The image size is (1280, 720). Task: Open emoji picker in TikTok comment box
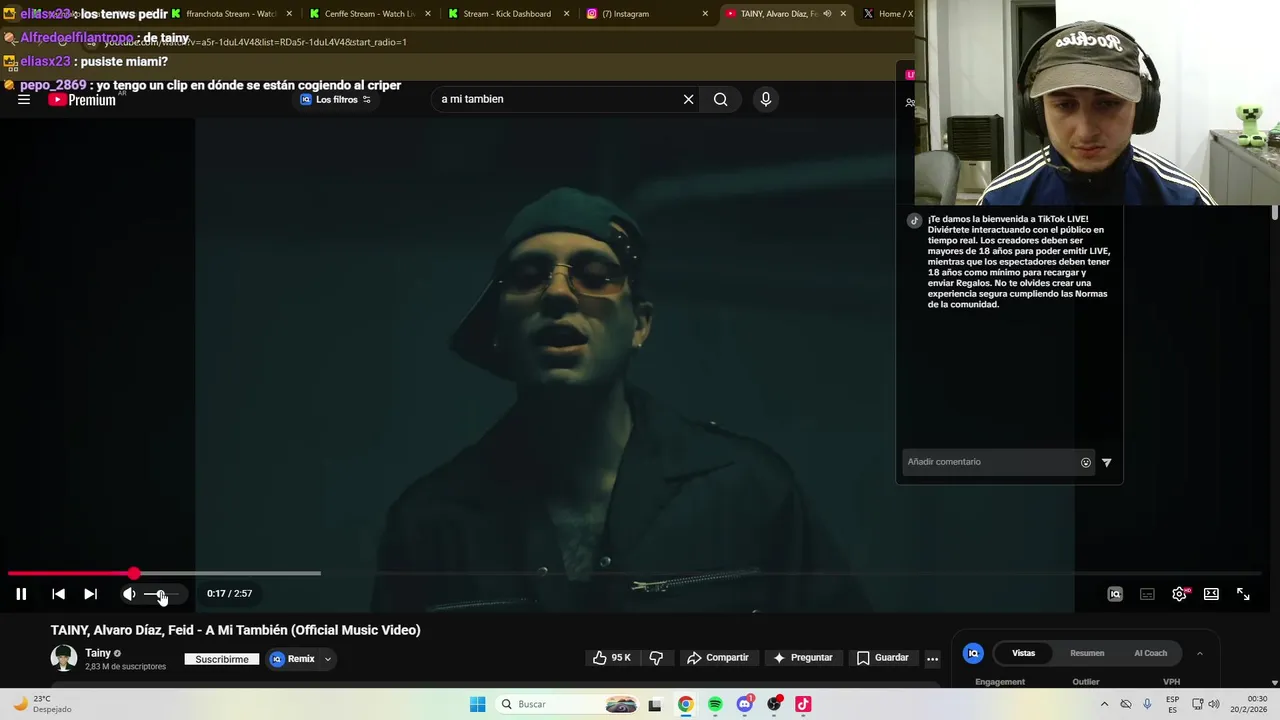(x=1086, y=462)
